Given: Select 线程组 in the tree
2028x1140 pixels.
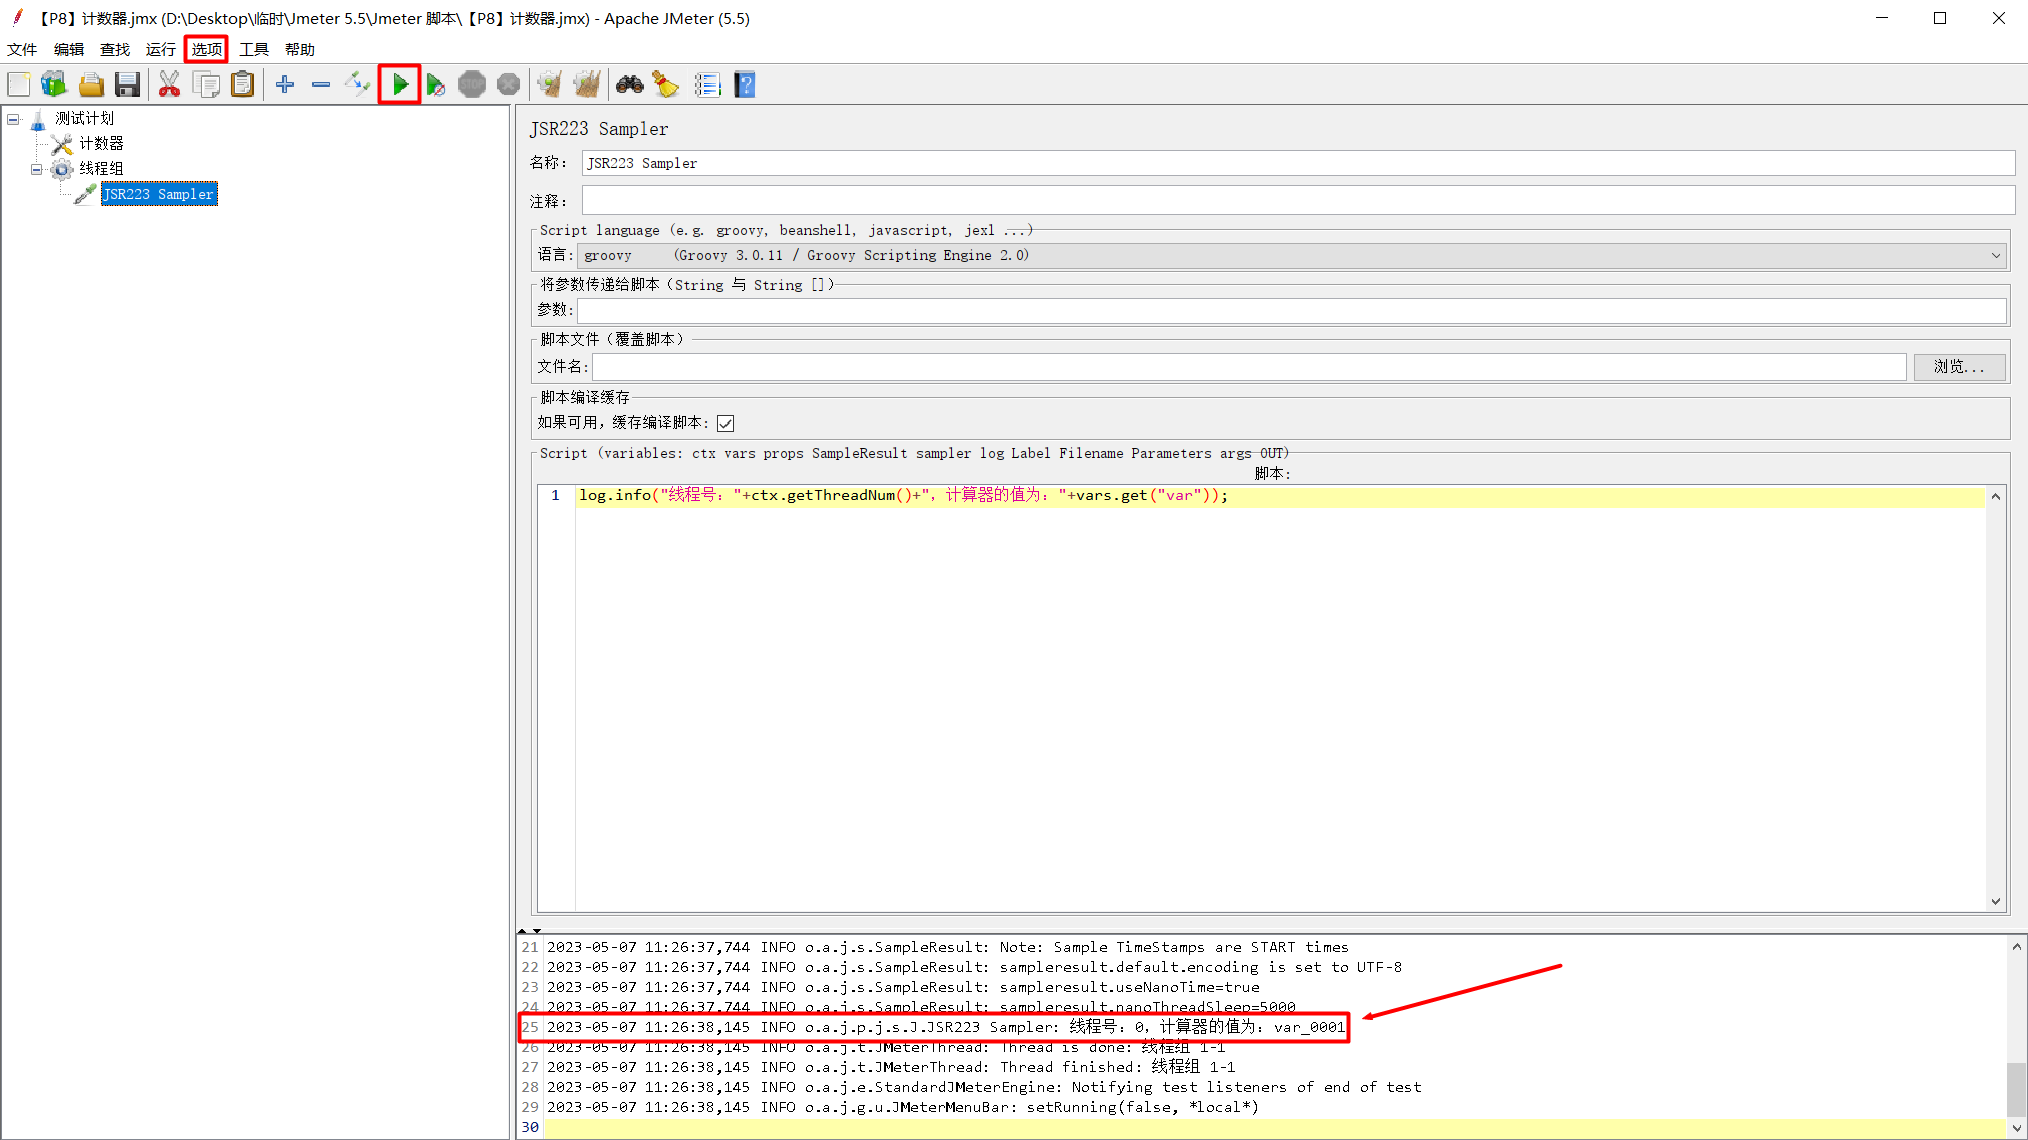Looking at the screenshot, I should click(102, 169).
